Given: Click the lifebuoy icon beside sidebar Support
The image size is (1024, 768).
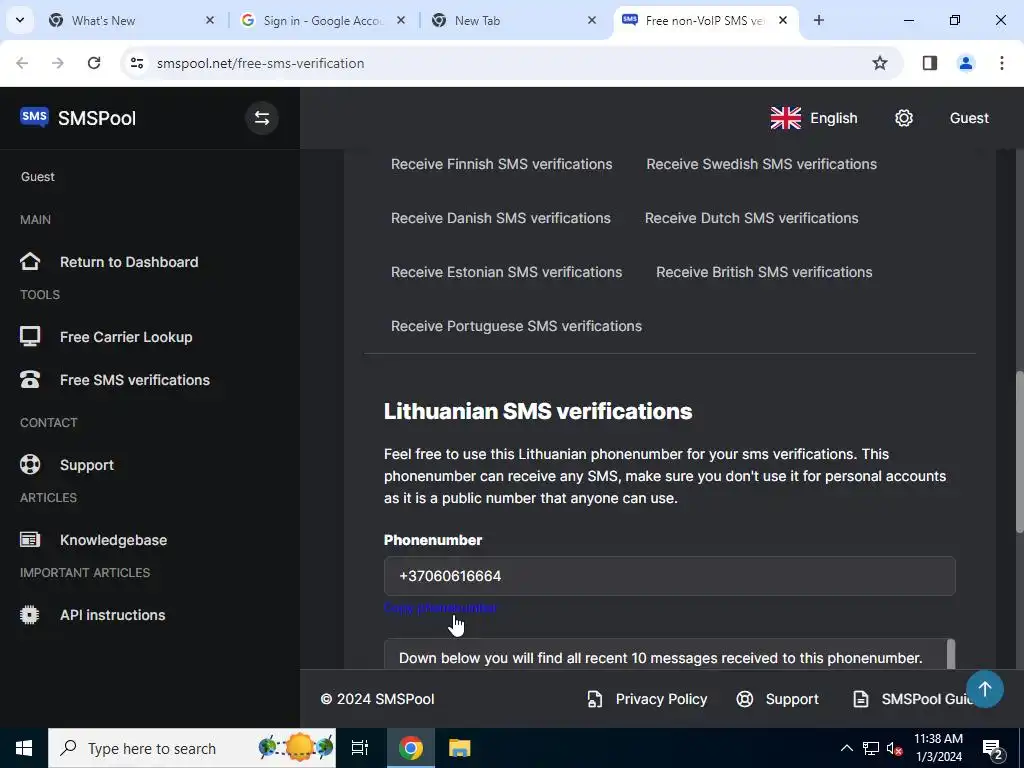Looking at the screenshot, I should coord(30,465).
